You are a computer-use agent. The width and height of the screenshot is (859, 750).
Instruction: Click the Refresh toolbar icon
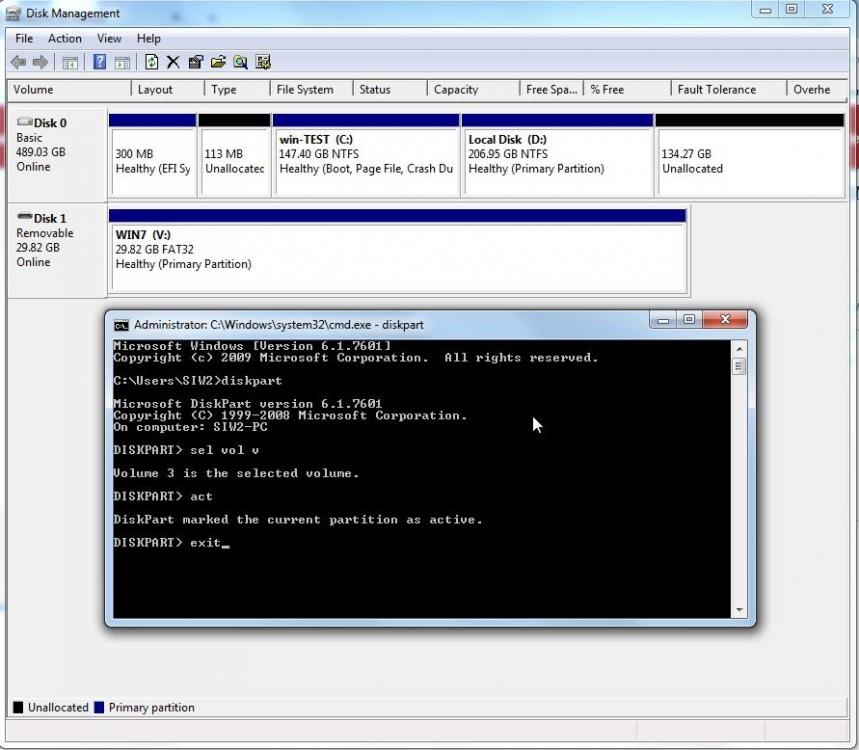click(151, 62)
